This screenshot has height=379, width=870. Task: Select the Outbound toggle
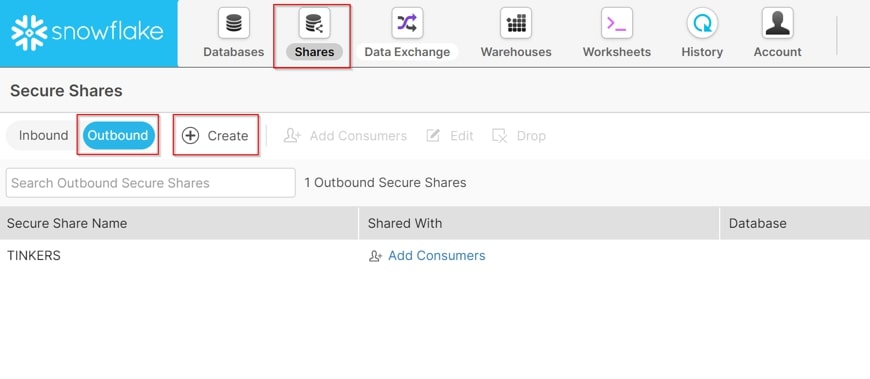click(118, 135)
